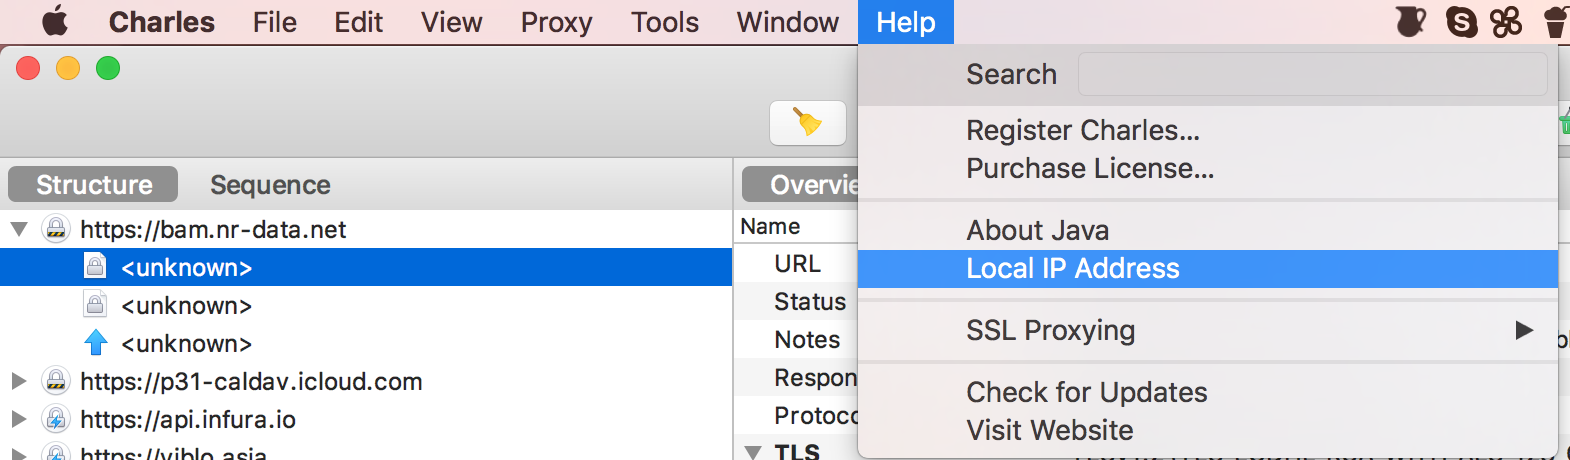The image size is (1570, 460).
Task: Expand SSL Proxying submenu arrow
Action: [x=1524, y=330]
